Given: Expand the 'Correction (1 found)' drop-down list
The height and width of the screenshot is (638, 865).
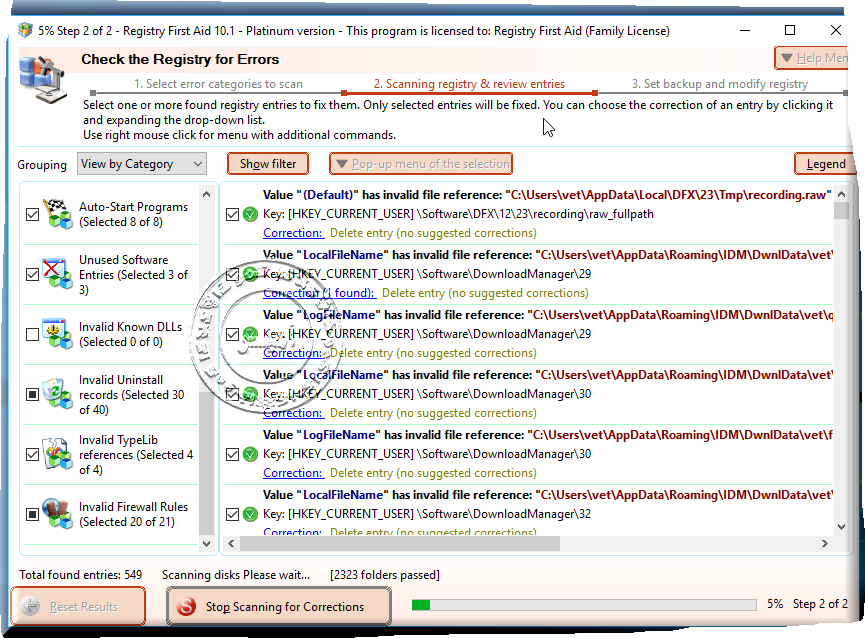Looking at the screenshot, I should point(319,293).
